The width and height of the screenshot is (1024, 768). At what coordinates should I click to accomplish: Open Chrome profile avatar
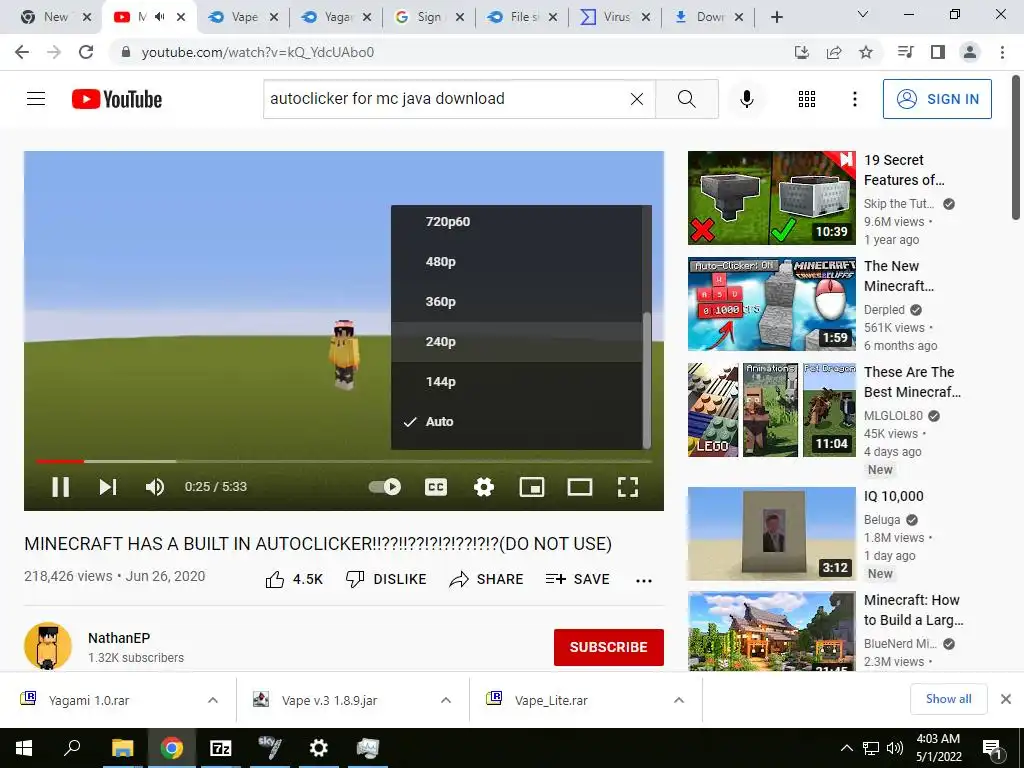(970, 52)
